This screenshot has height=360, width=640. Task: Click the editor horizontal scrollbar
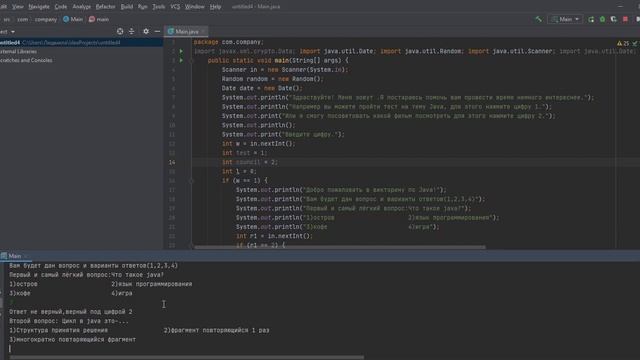[340, 247]
